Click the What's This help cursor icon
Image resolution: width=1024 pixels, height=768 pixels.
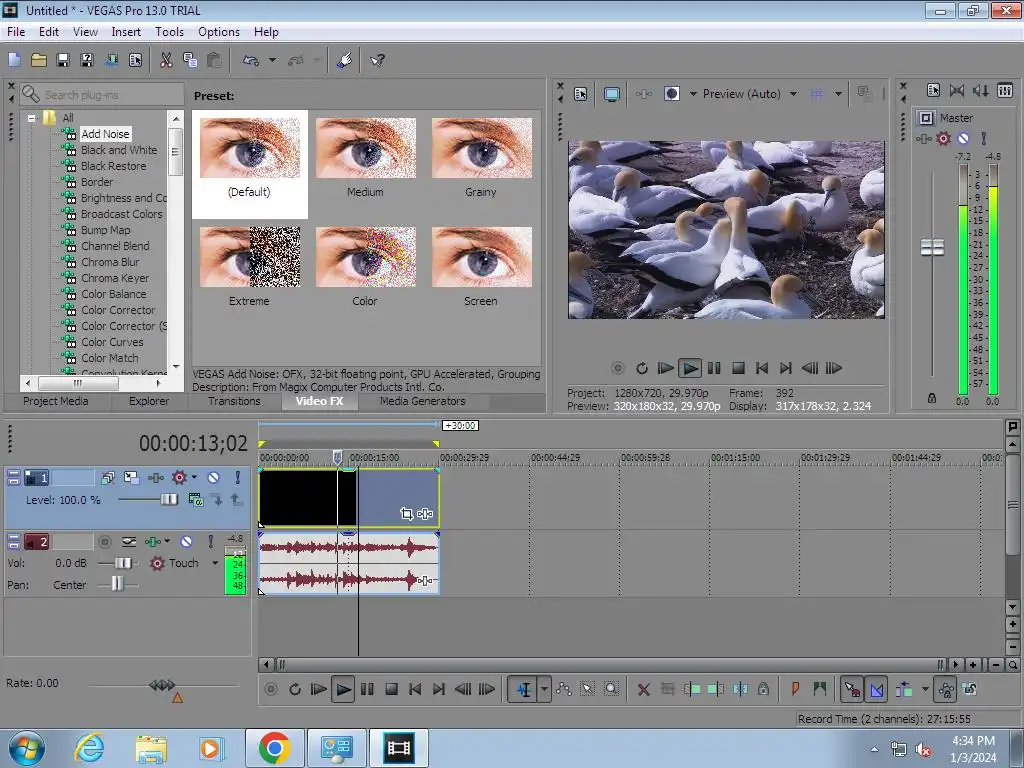tap(377, 60)
